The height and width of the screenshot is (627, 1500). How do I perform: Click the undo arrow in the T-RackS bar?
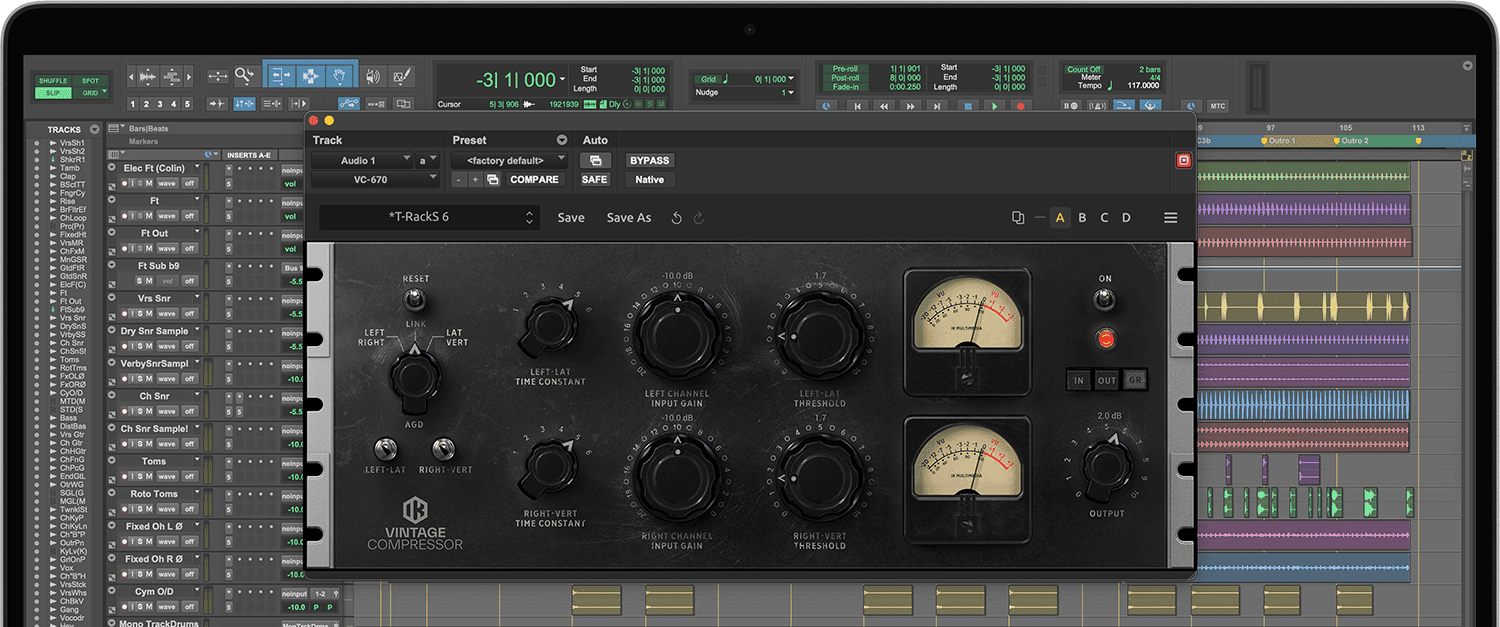click(677, 217)
